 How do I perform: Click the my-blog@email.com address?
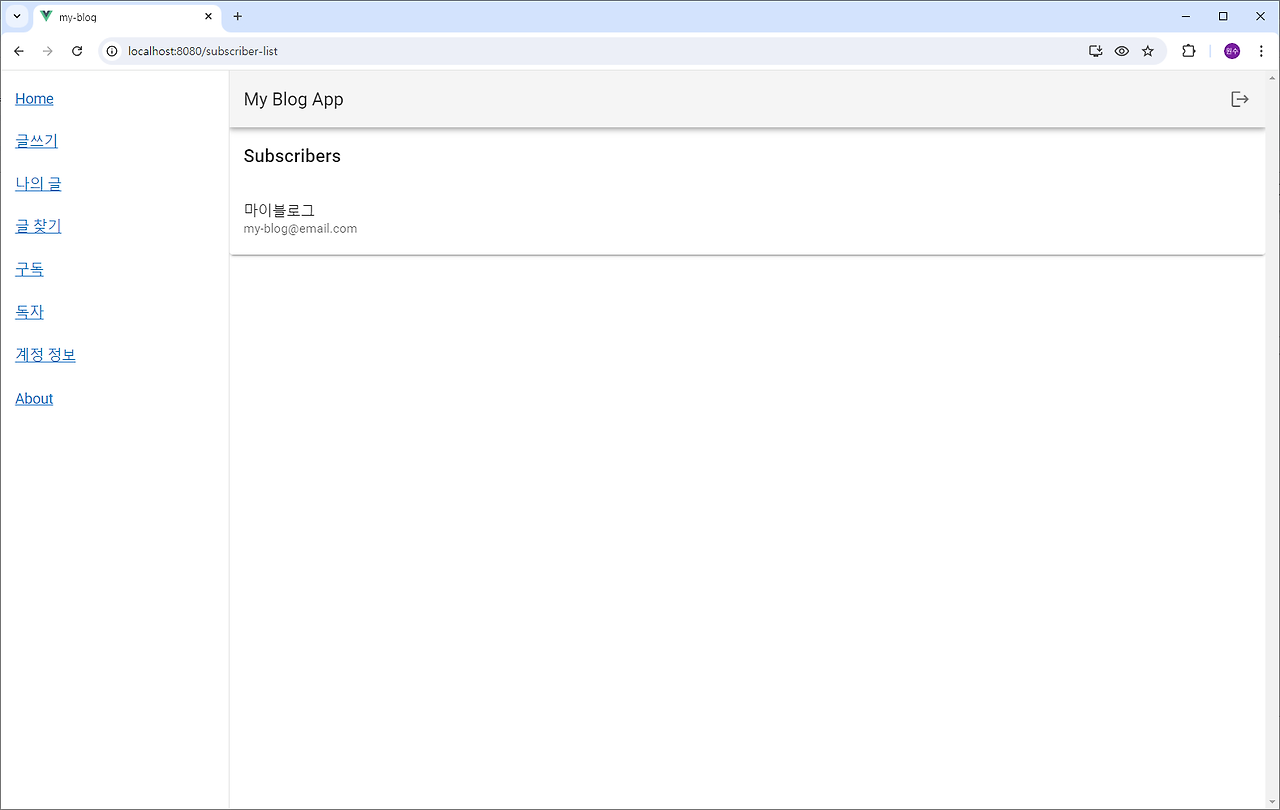pos(300,229)
